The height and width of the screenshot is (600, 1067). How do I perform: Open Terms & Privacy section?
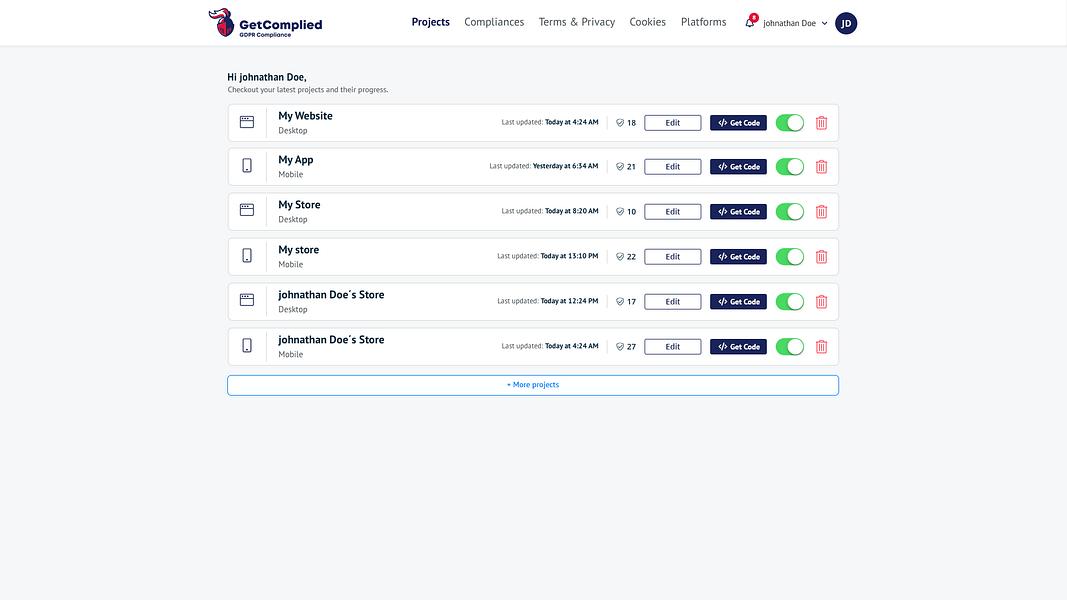[x=576, y=22]
